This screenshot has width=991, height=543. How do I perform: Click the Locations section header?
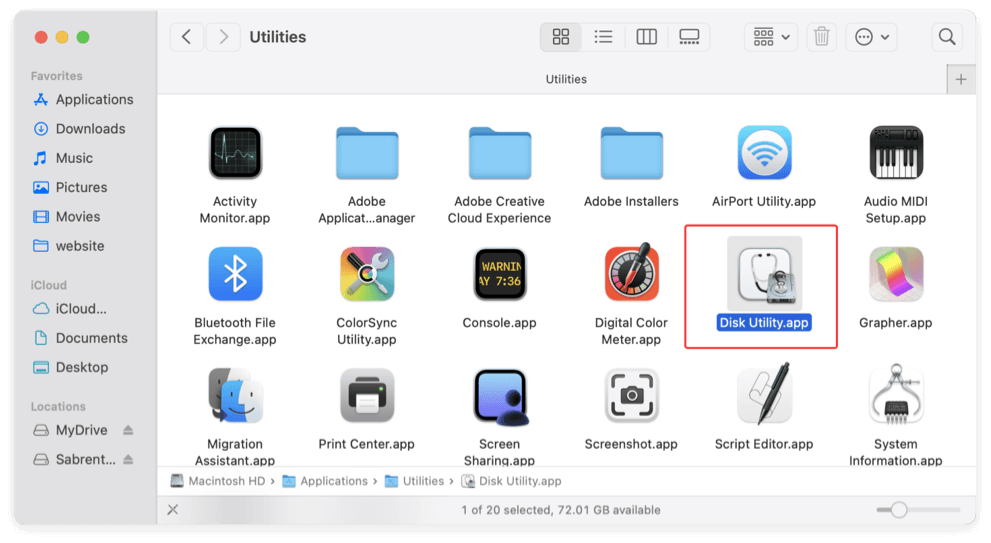click(x=58, y=406)
